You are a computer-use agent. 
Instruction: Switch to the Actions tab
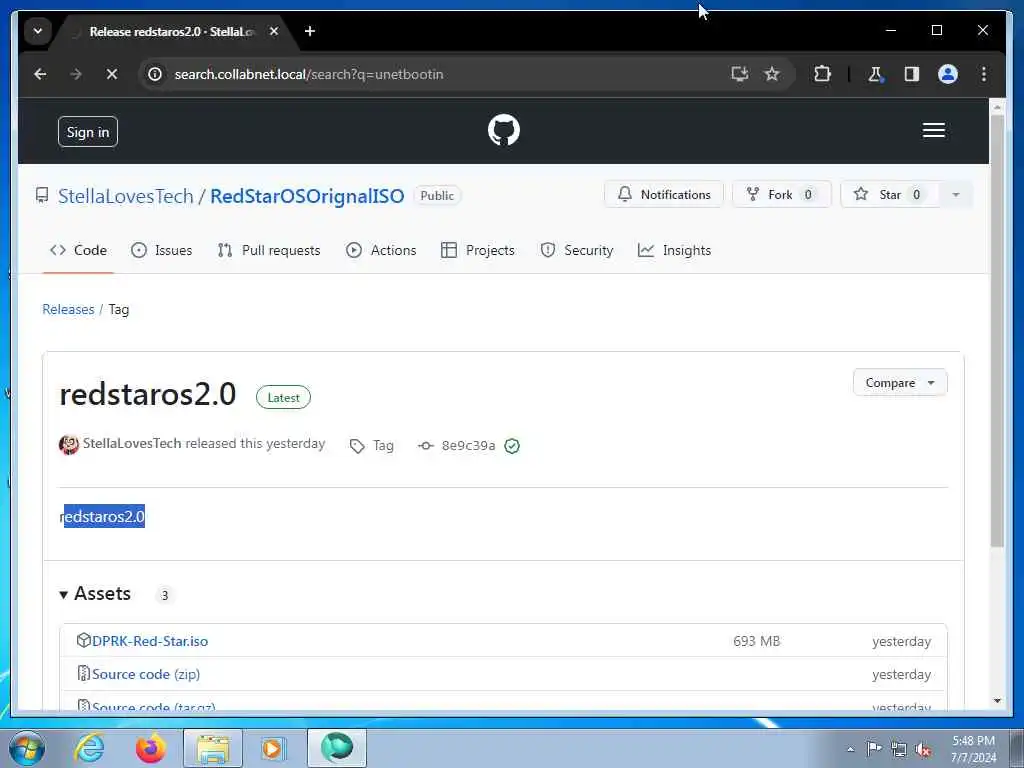click(381, 250)
